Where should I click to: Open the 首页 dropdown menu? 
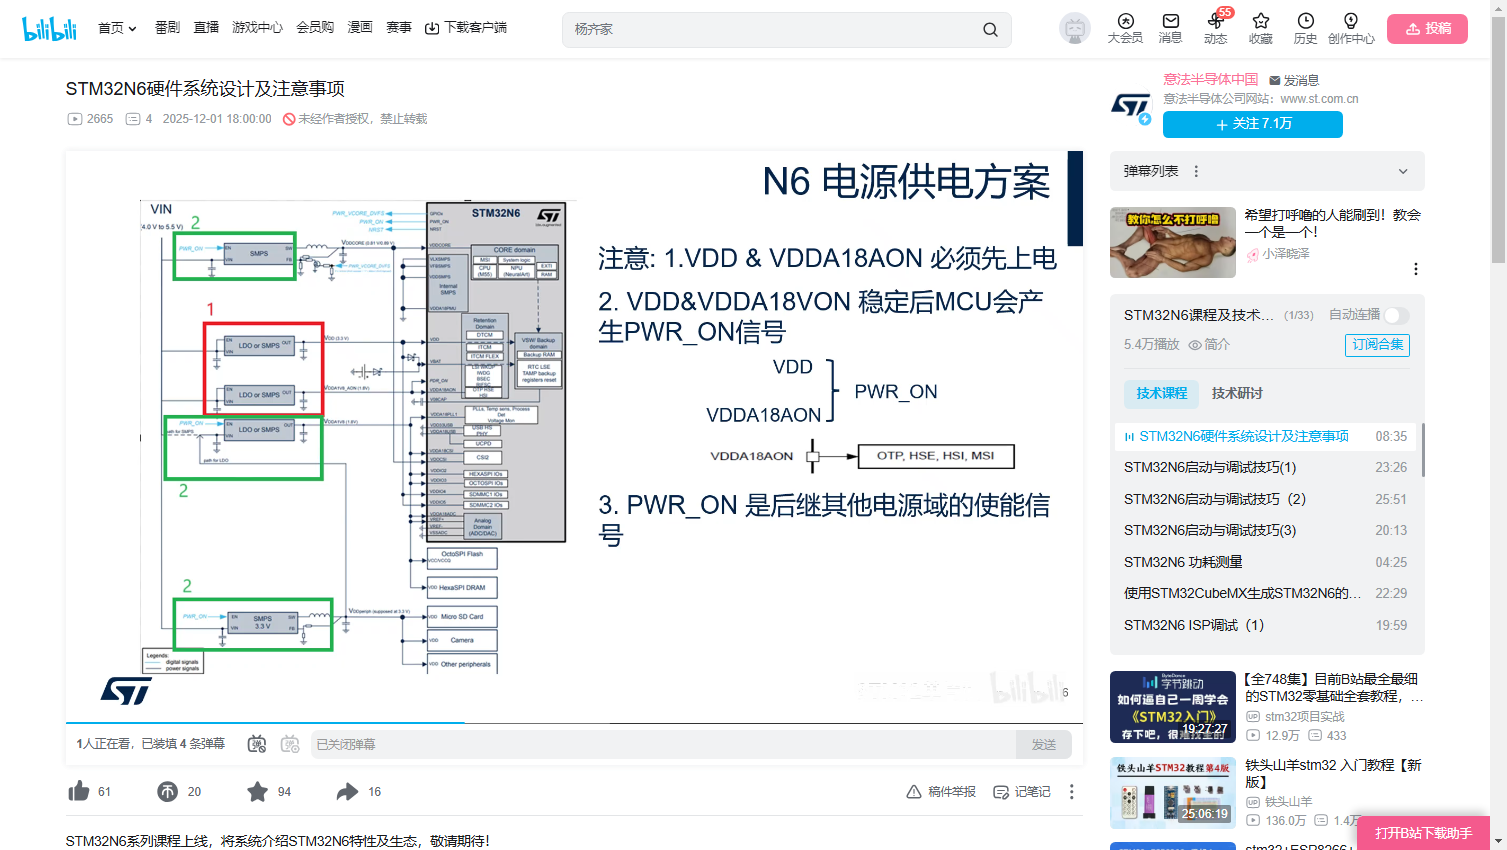tap(117, 28)
